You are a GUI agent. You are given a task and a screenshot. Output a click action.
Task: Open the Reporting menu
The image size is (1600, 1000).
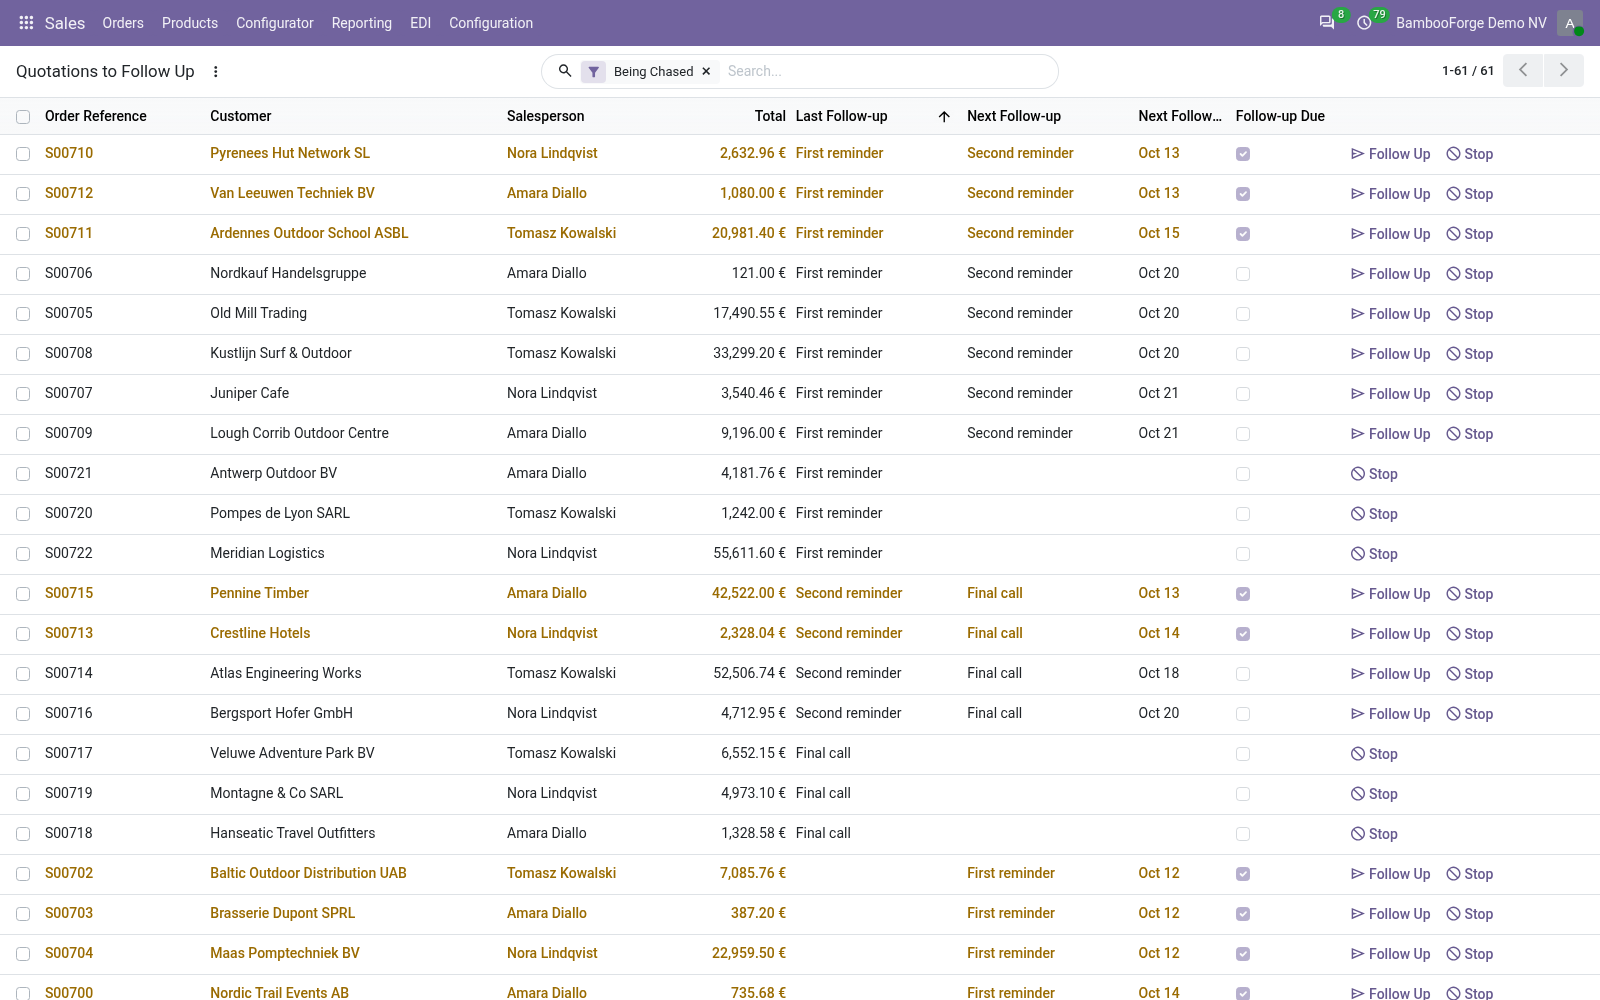(x=362, y=22)
